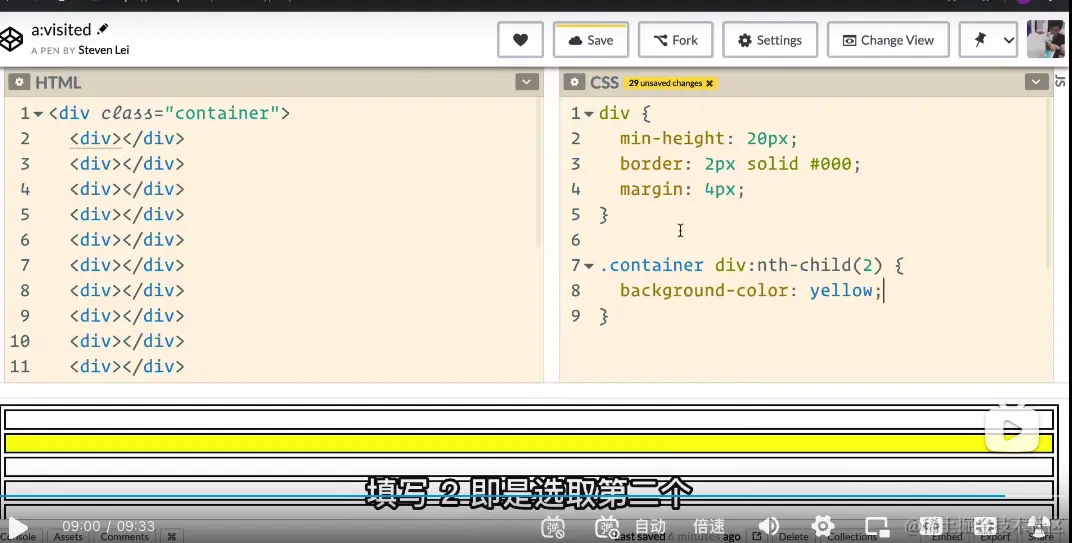Click '.container div:nth-child(2)' selector text

click(741, 265)
